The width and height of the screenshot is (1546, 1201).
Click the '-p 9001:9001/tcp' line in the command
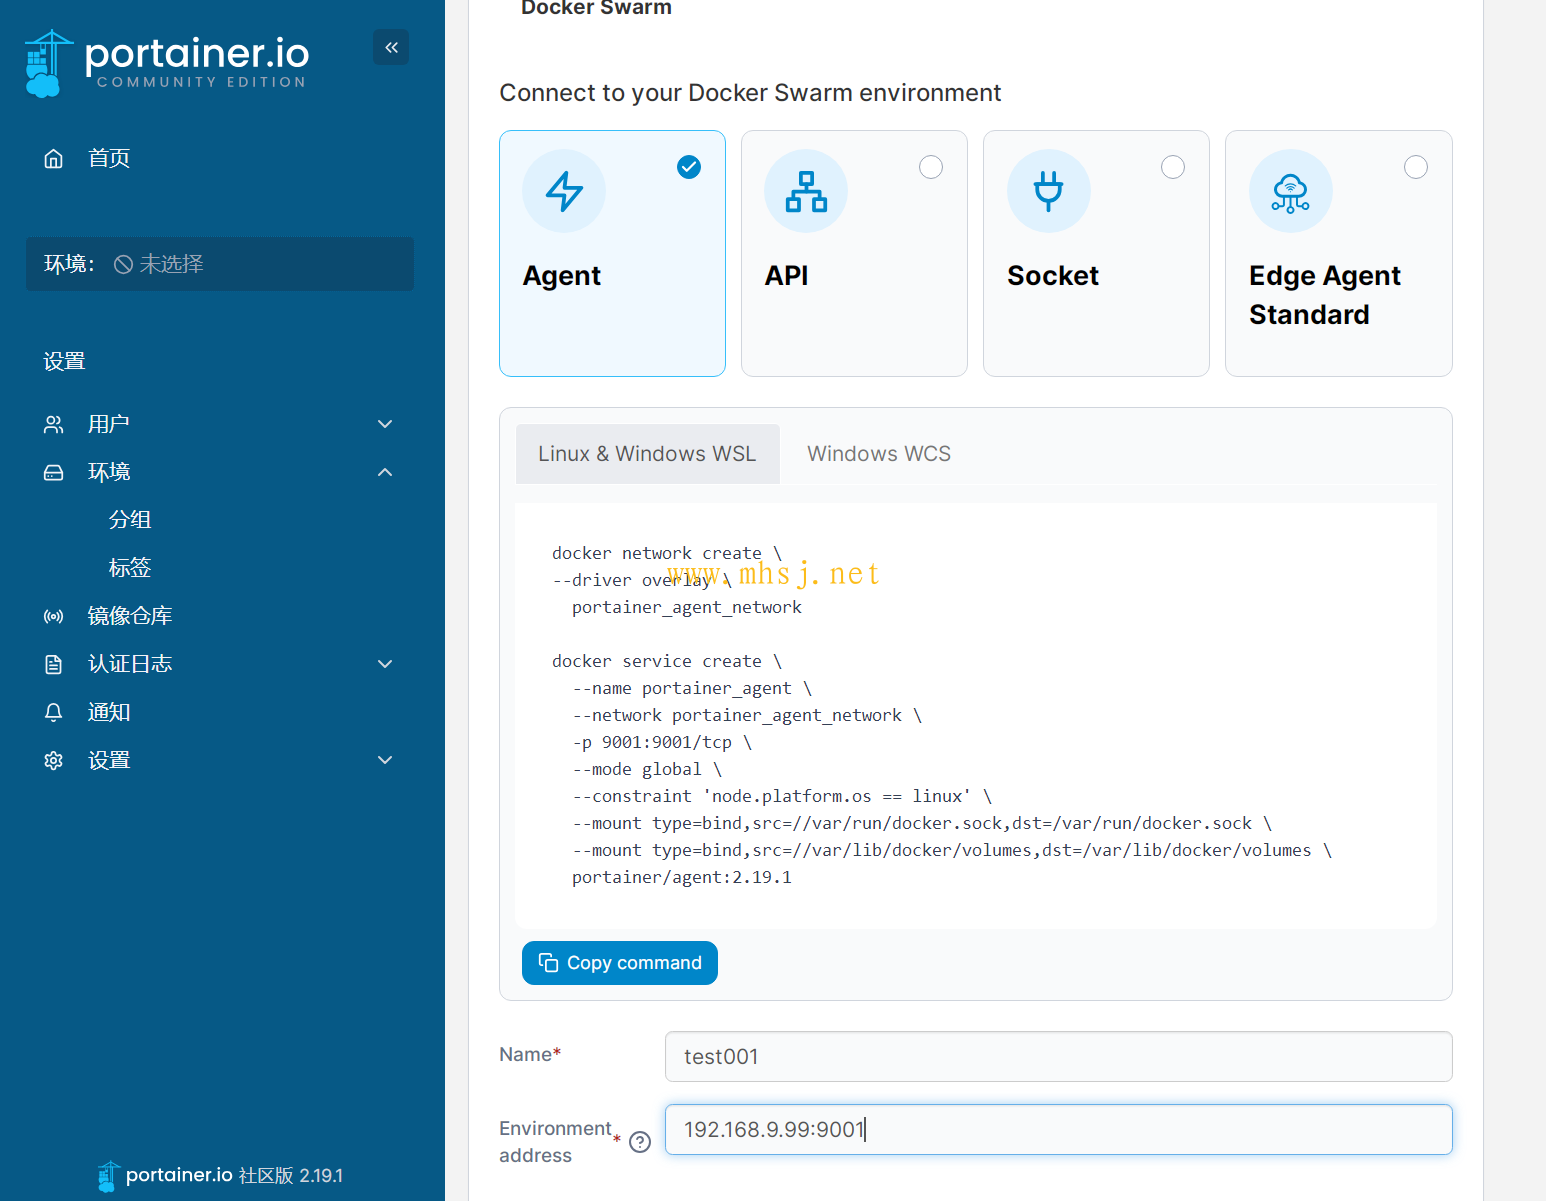(x=662, y=742)
